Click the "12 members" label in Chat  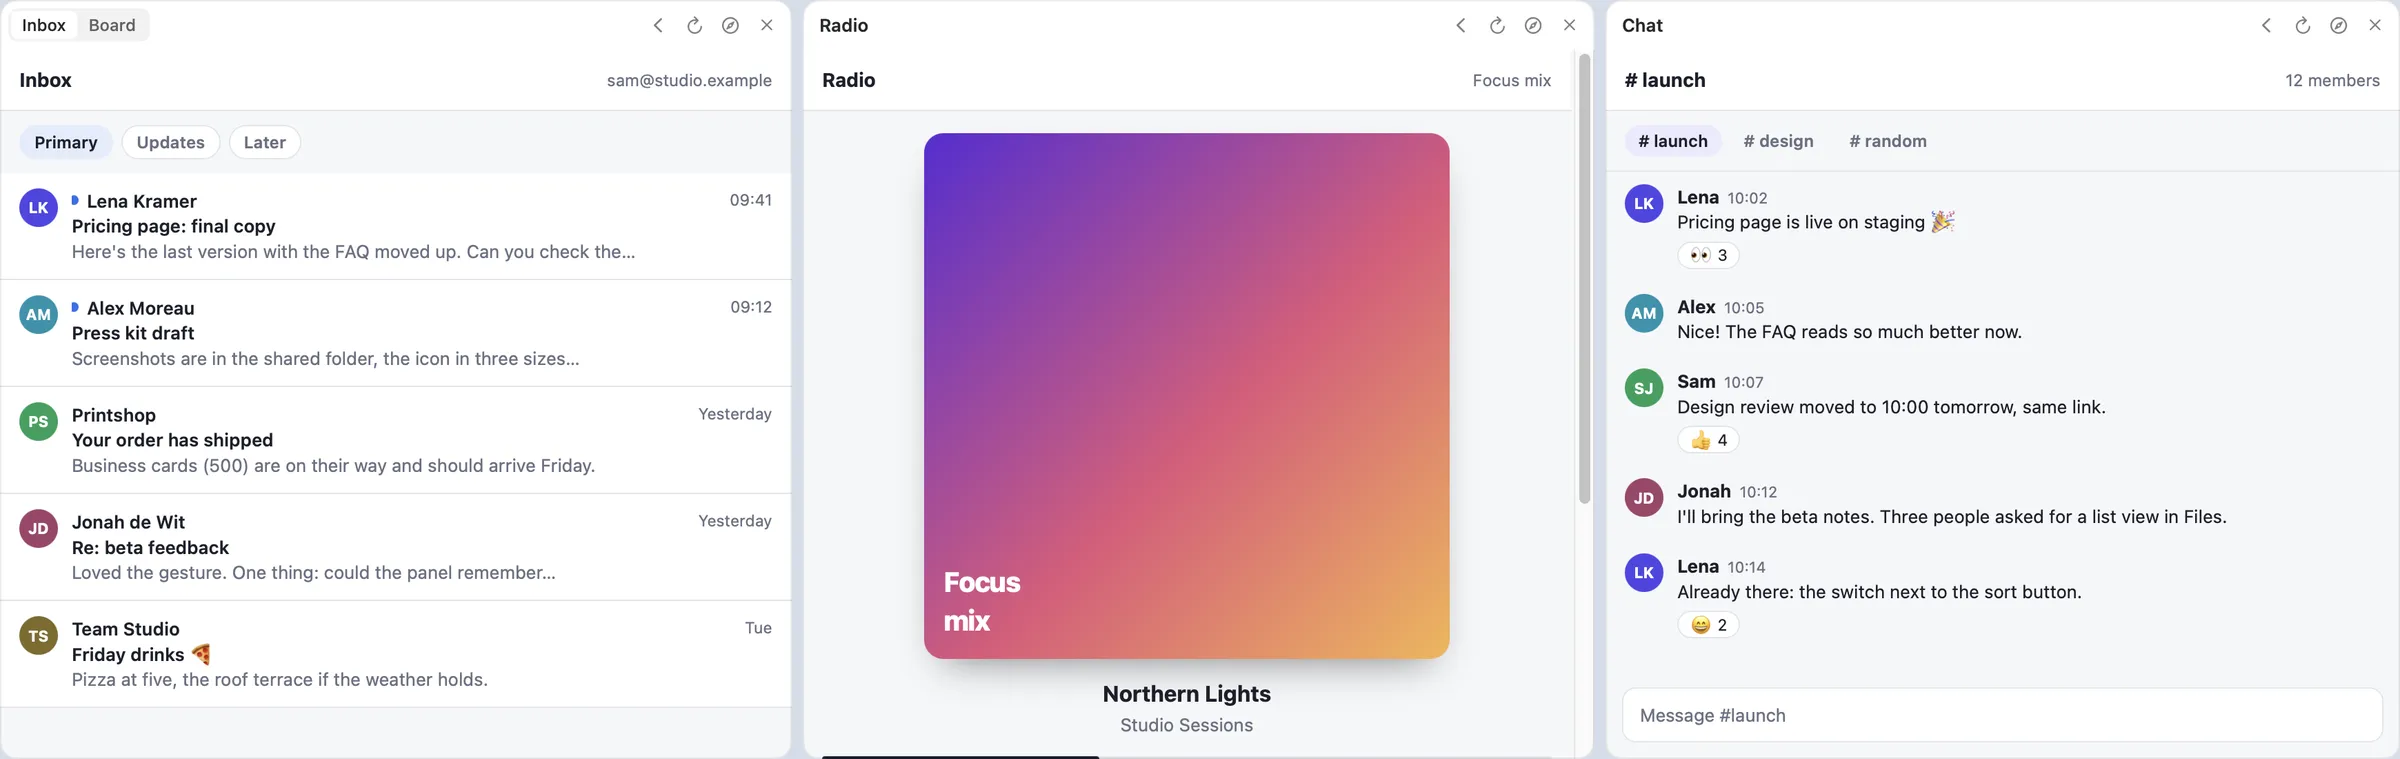2332,80
